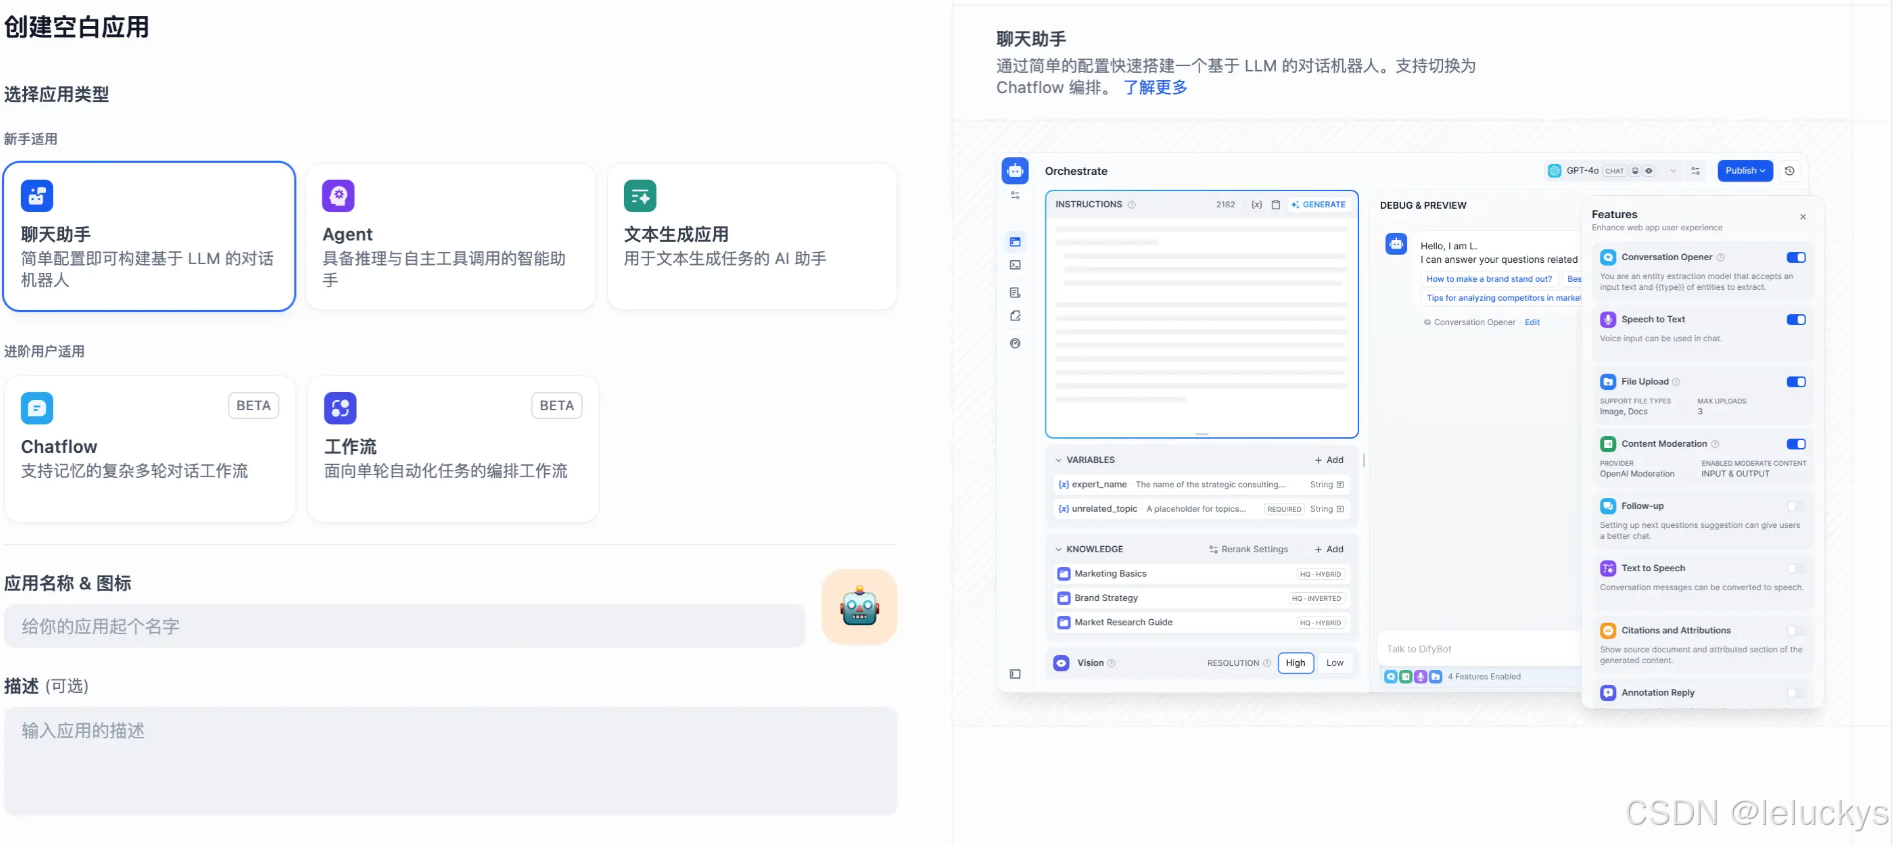This screenshot has height=845, width=1893.
Task: Open expert_name String type selector
Action: (1327, 485)
